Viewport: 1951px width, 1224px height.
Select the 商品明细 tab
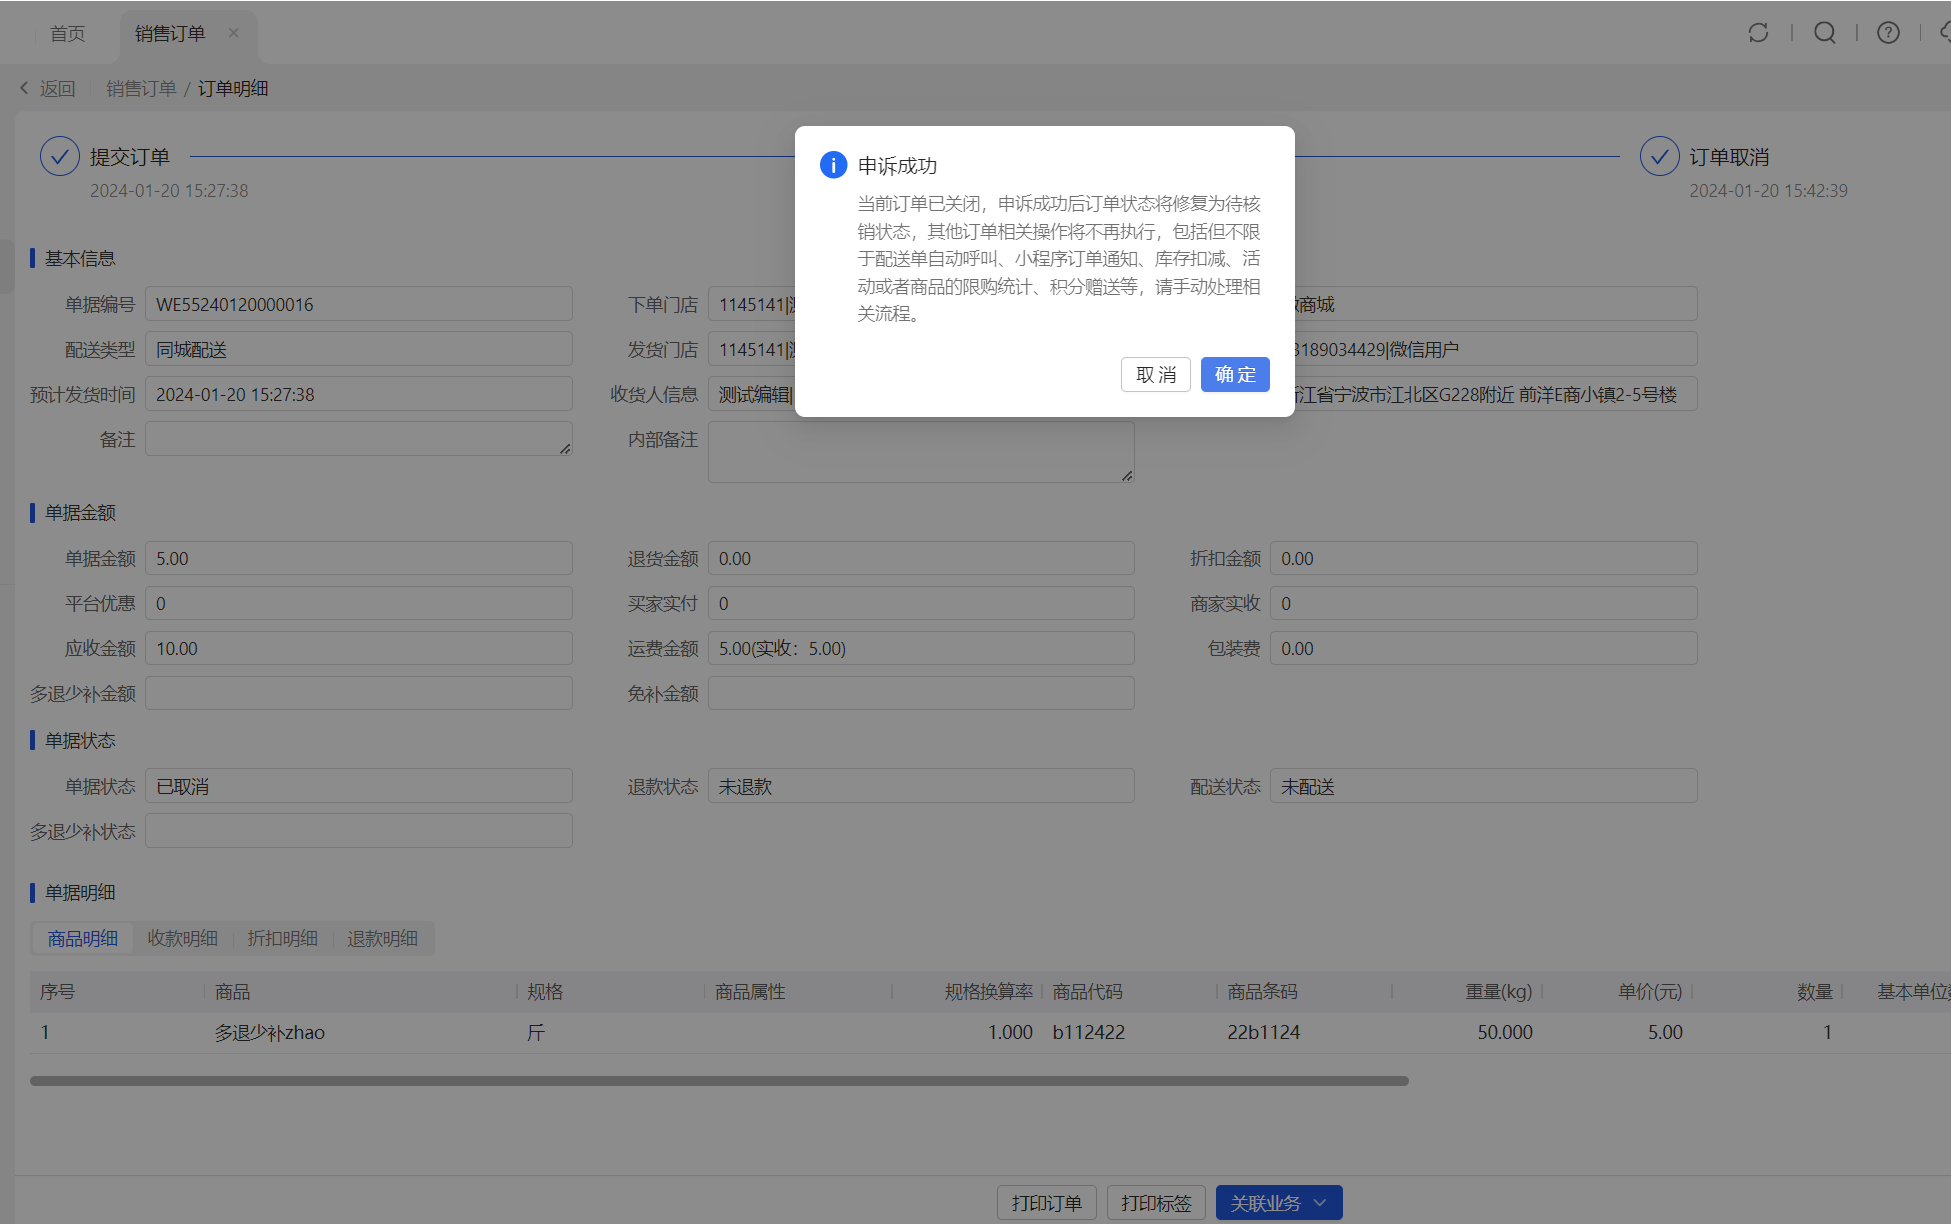pyautogui.click(x=83, y=938)
